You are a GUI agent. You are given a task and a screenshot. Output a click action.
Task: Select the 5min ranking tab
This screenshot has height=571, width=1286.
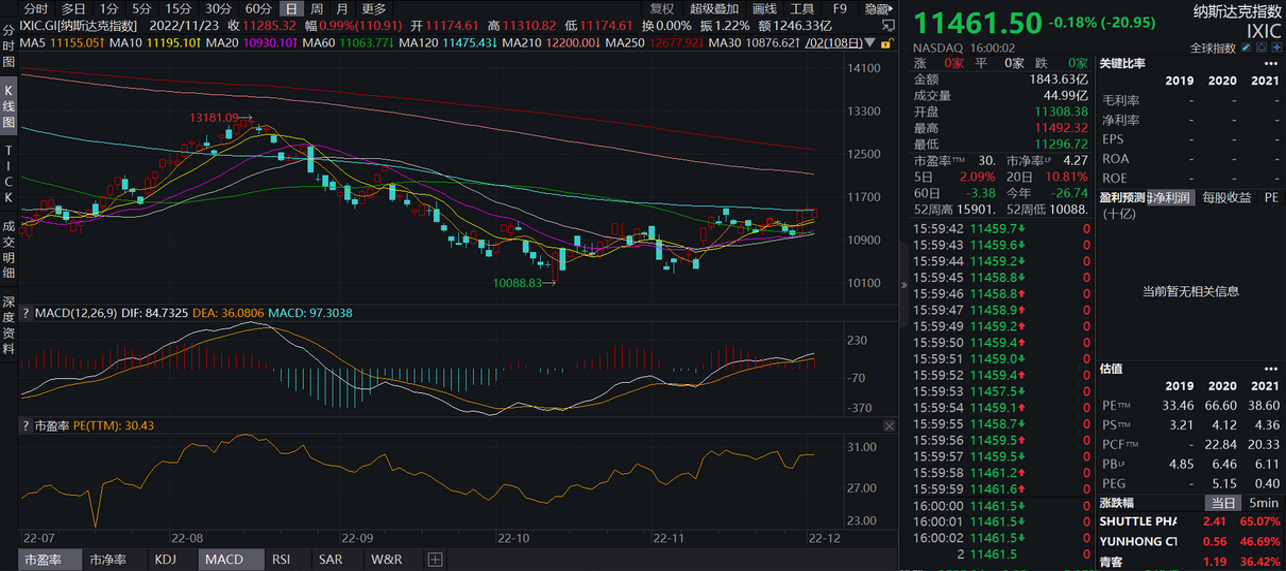click(x=1262, y=503)
